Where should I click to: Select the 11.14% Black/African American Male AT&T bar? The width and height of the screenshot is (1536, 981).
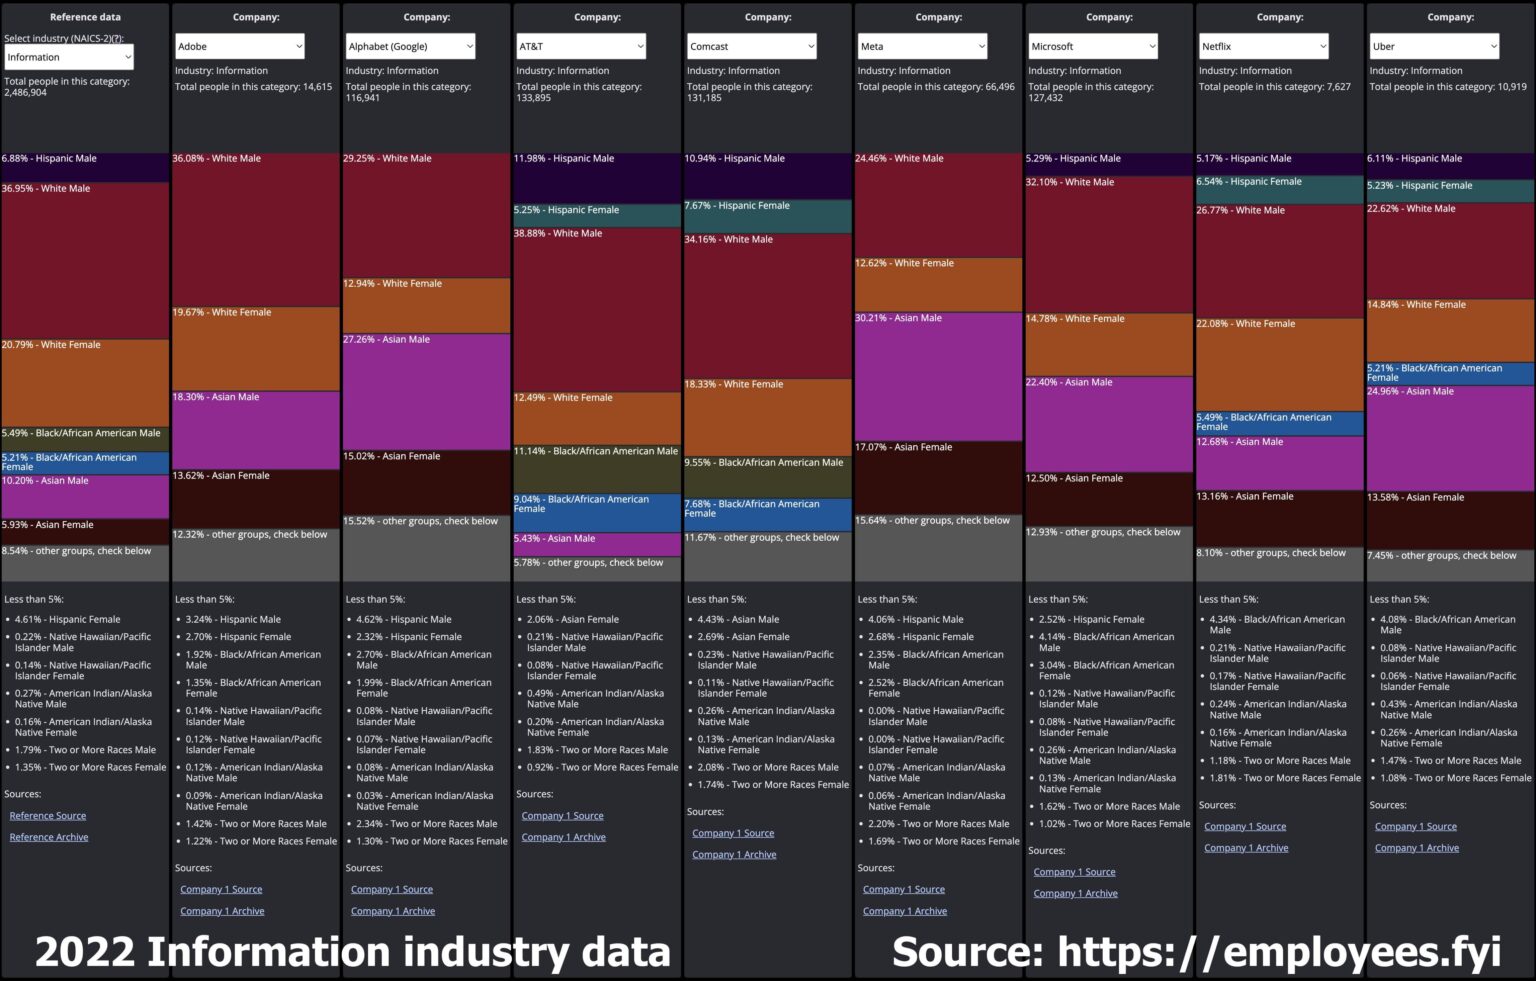tap(598, 469)
